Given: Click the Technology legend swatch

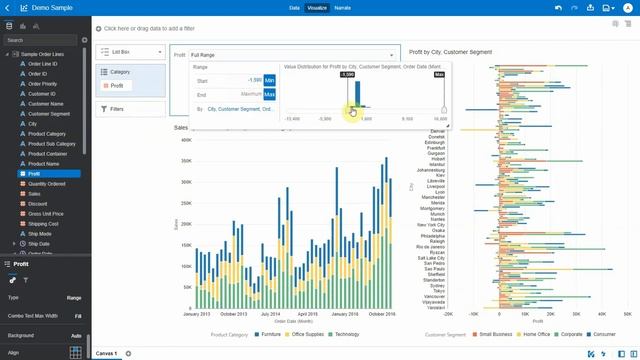Looking at the screenshot, I should click(x=330, y=334).
